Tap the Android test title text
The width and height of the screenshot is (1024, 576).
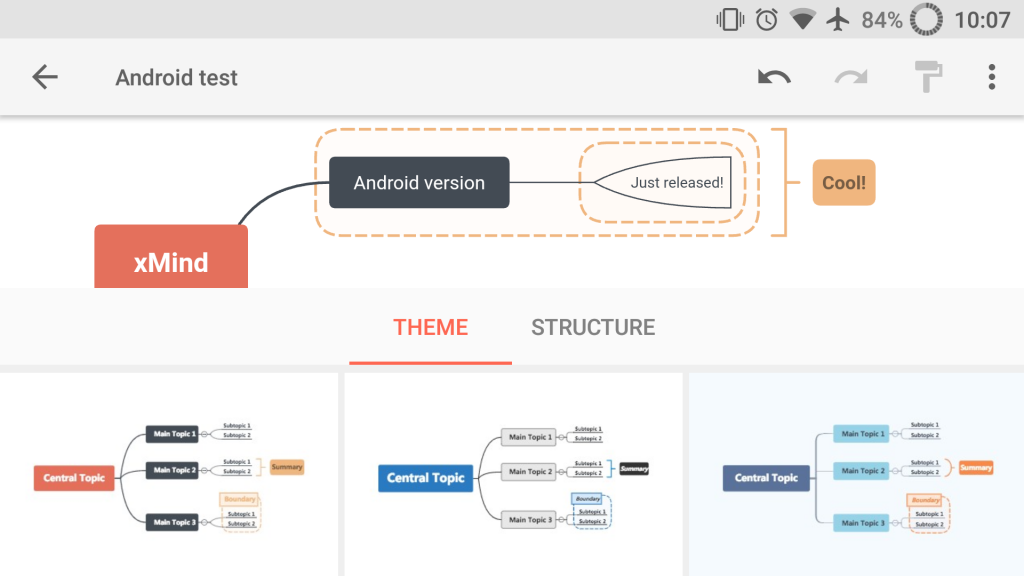pos(176,77)
